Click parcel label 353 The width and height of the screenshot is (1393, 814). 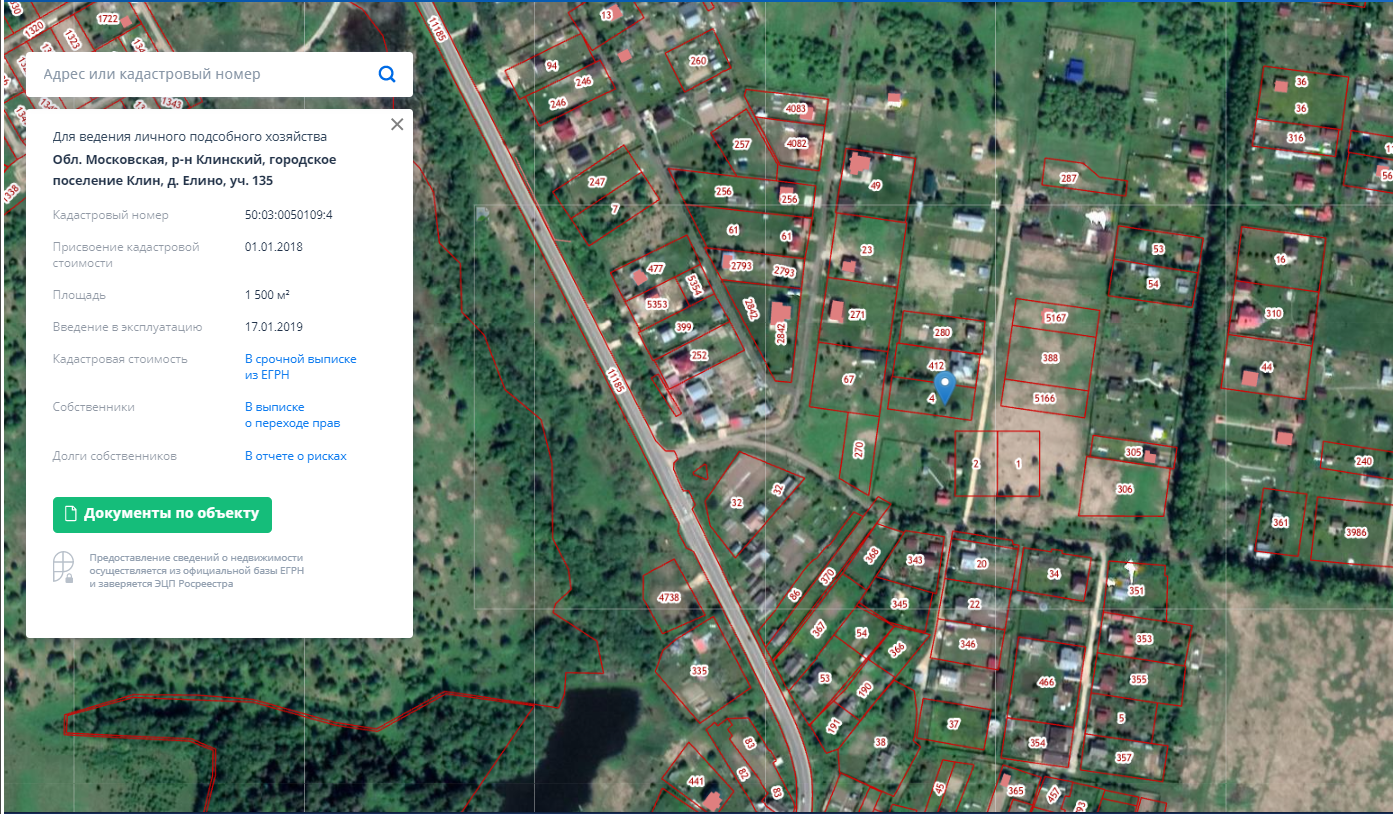(1144, 639)
